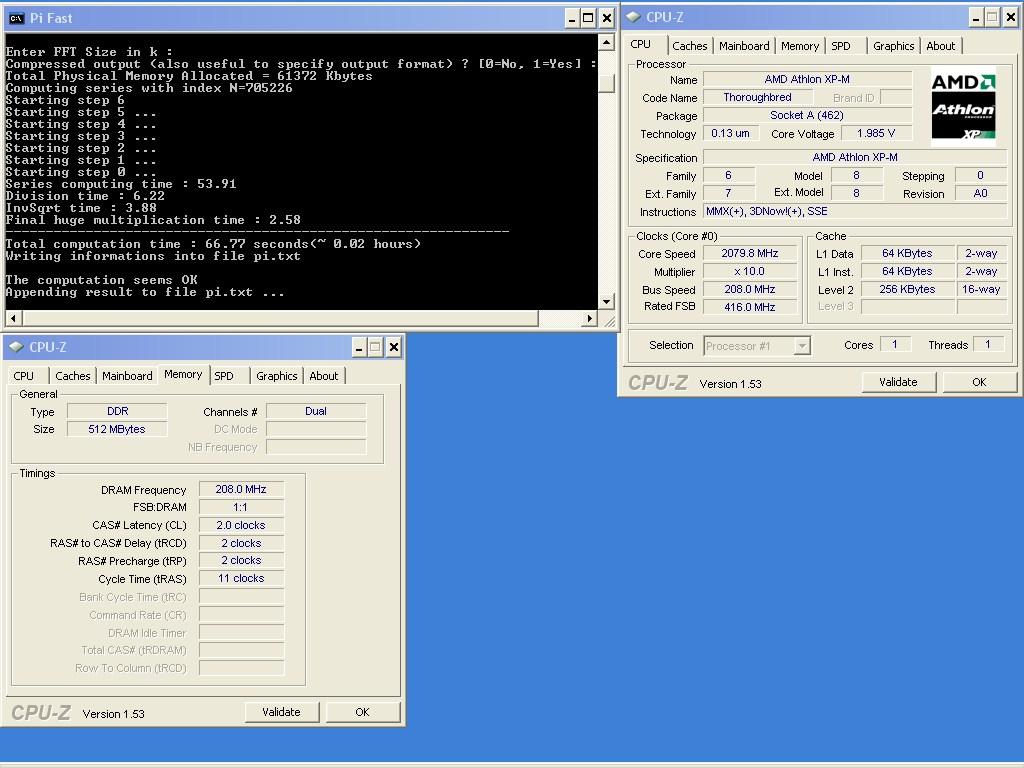Open the SPD tab in the lower-left CPU-Z window
Screen dimensions: 1024x768
224,376
